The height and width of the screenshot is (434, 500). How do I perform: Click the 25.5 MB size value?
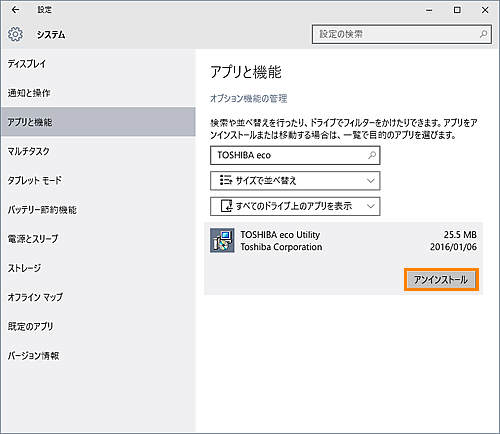460,235
